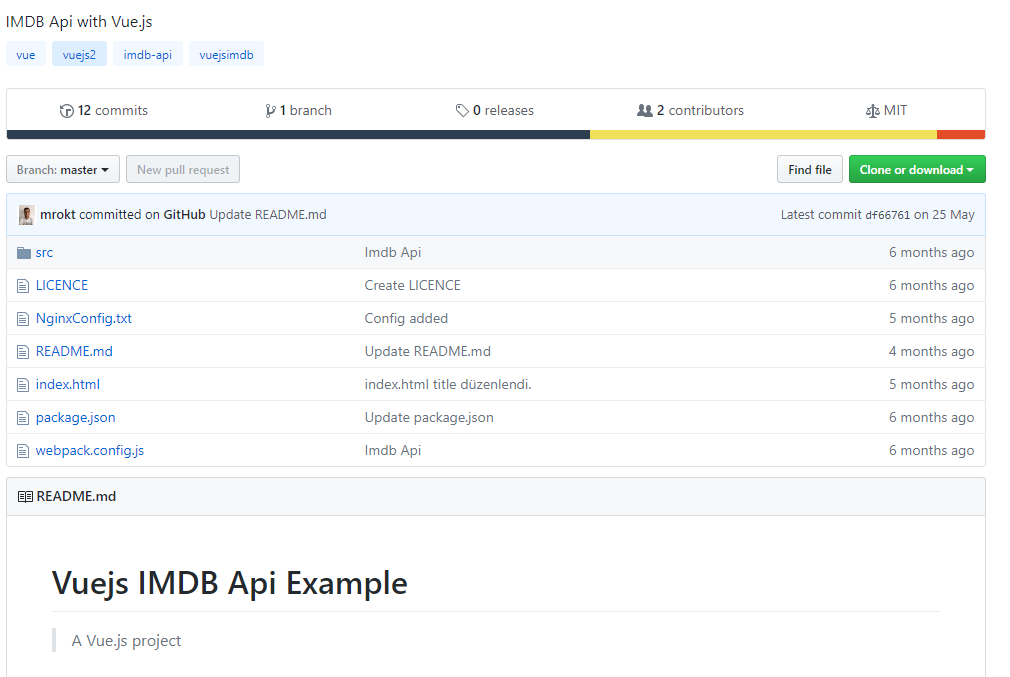Open the Branch: master dropdown
Viewport: 1010px width, 677px height.
point(62,169)
